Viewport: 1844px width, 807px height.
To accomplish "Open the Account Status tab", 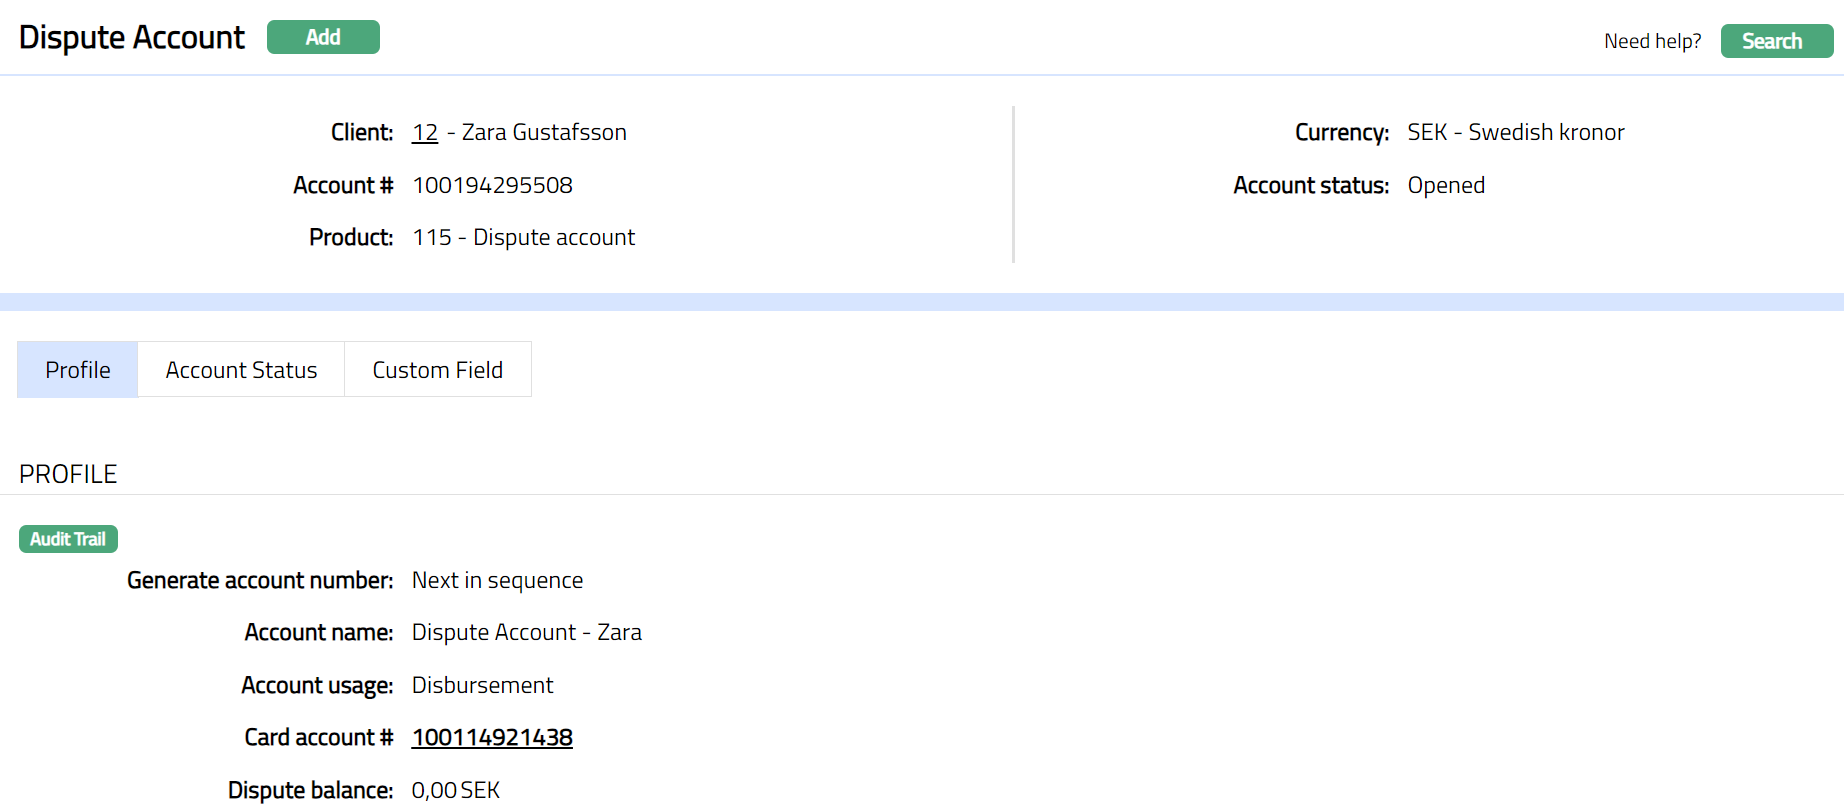I will coord(241,370).
